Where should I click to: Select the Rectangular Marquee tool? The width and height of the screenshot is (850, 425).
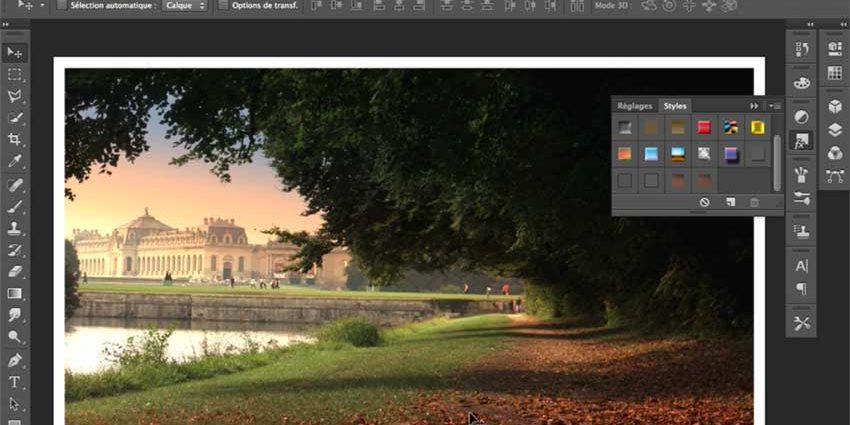point(15,75)
